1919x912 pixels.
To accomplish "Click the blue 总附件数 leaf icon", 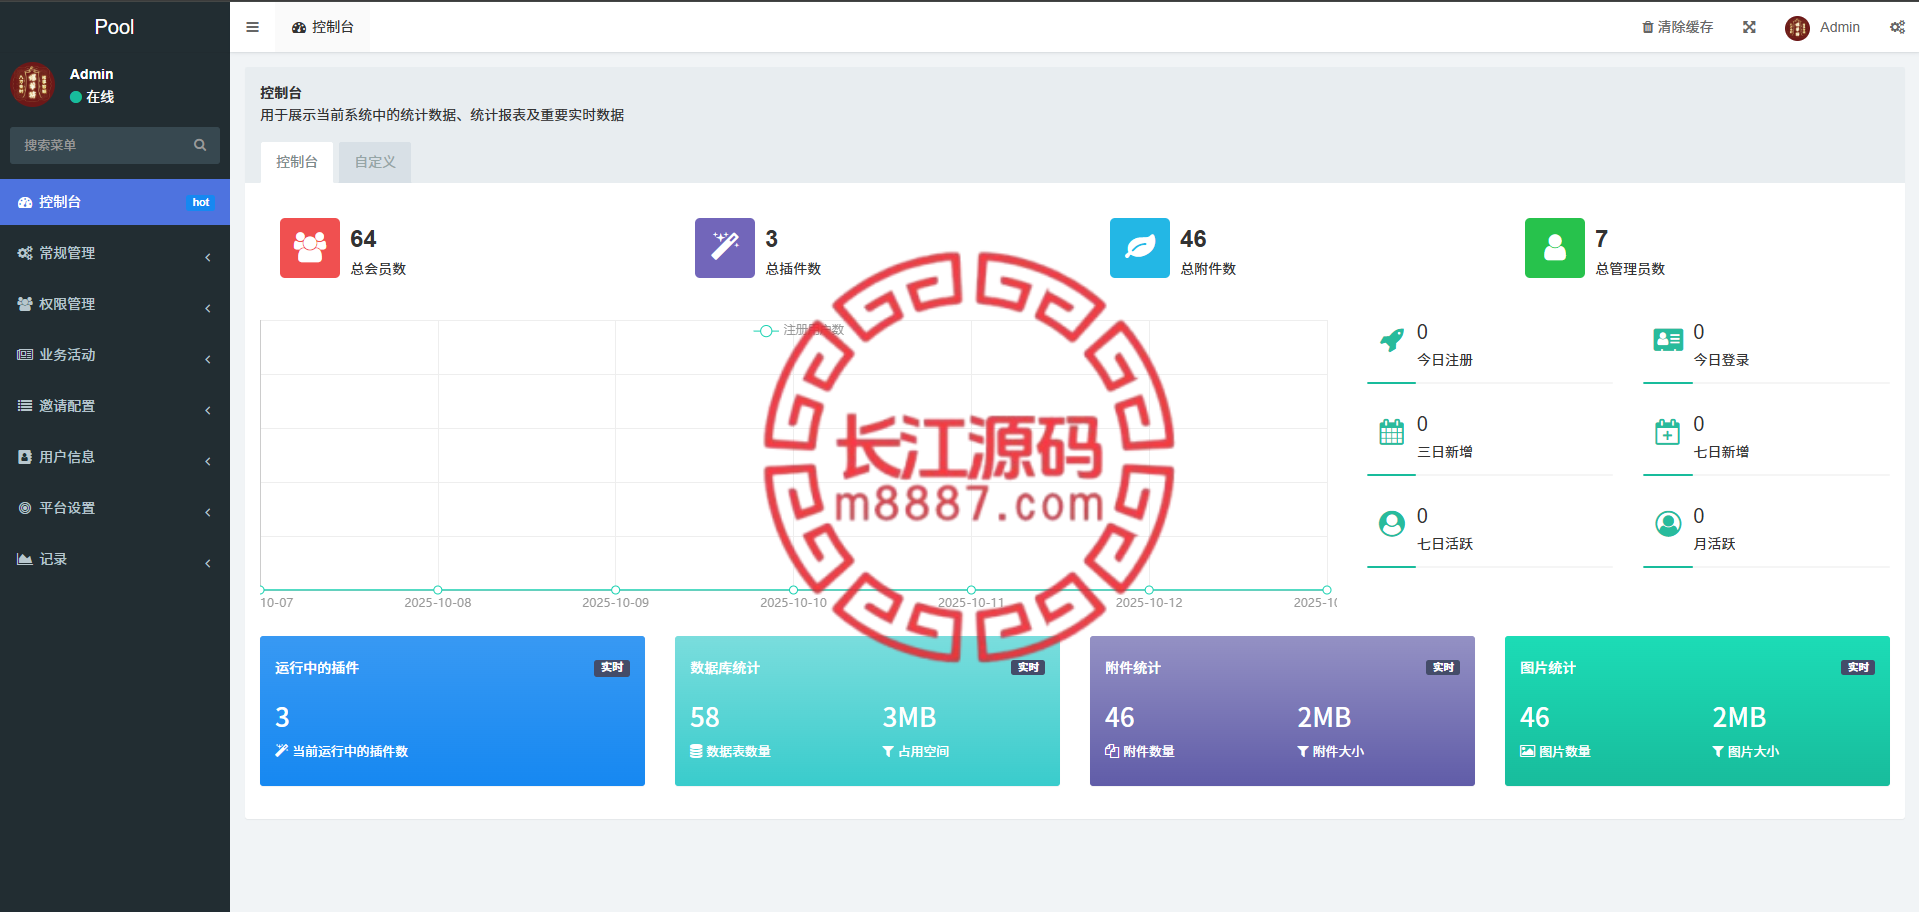I will (1140, 248).
